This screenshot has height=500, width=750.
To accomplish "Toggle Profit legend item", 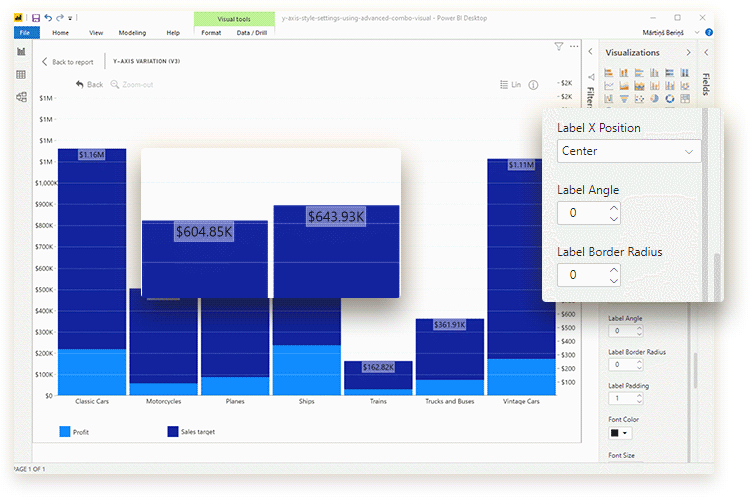I will 74,432.
